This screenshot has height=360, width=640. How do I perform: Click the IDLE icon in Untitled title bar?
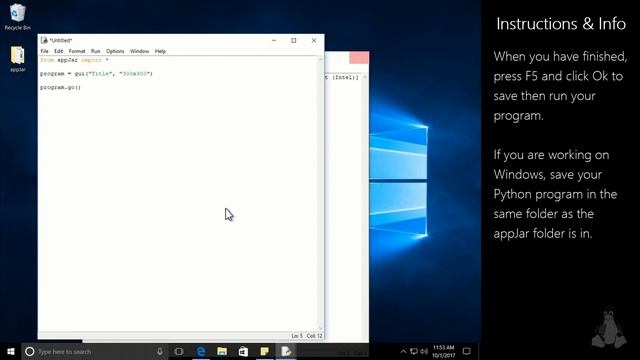click(x=44, y=40)
